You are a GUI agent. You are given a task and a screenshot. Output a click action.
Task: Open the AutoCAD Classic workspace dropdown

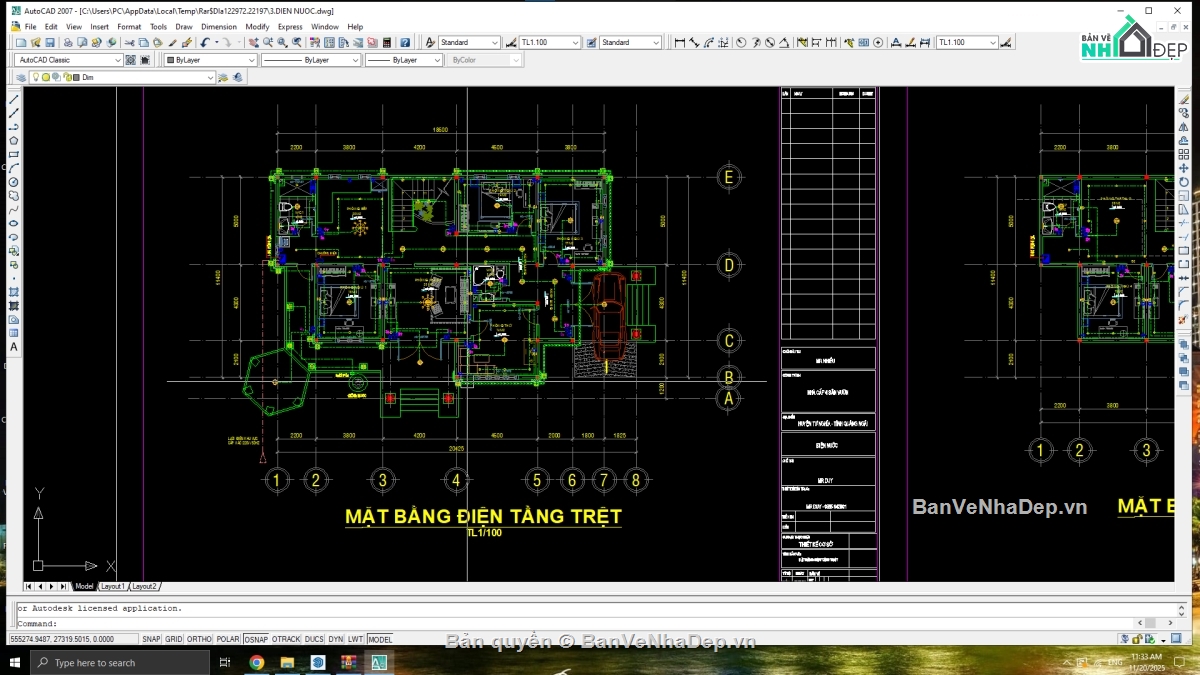[x=69, y=60]
